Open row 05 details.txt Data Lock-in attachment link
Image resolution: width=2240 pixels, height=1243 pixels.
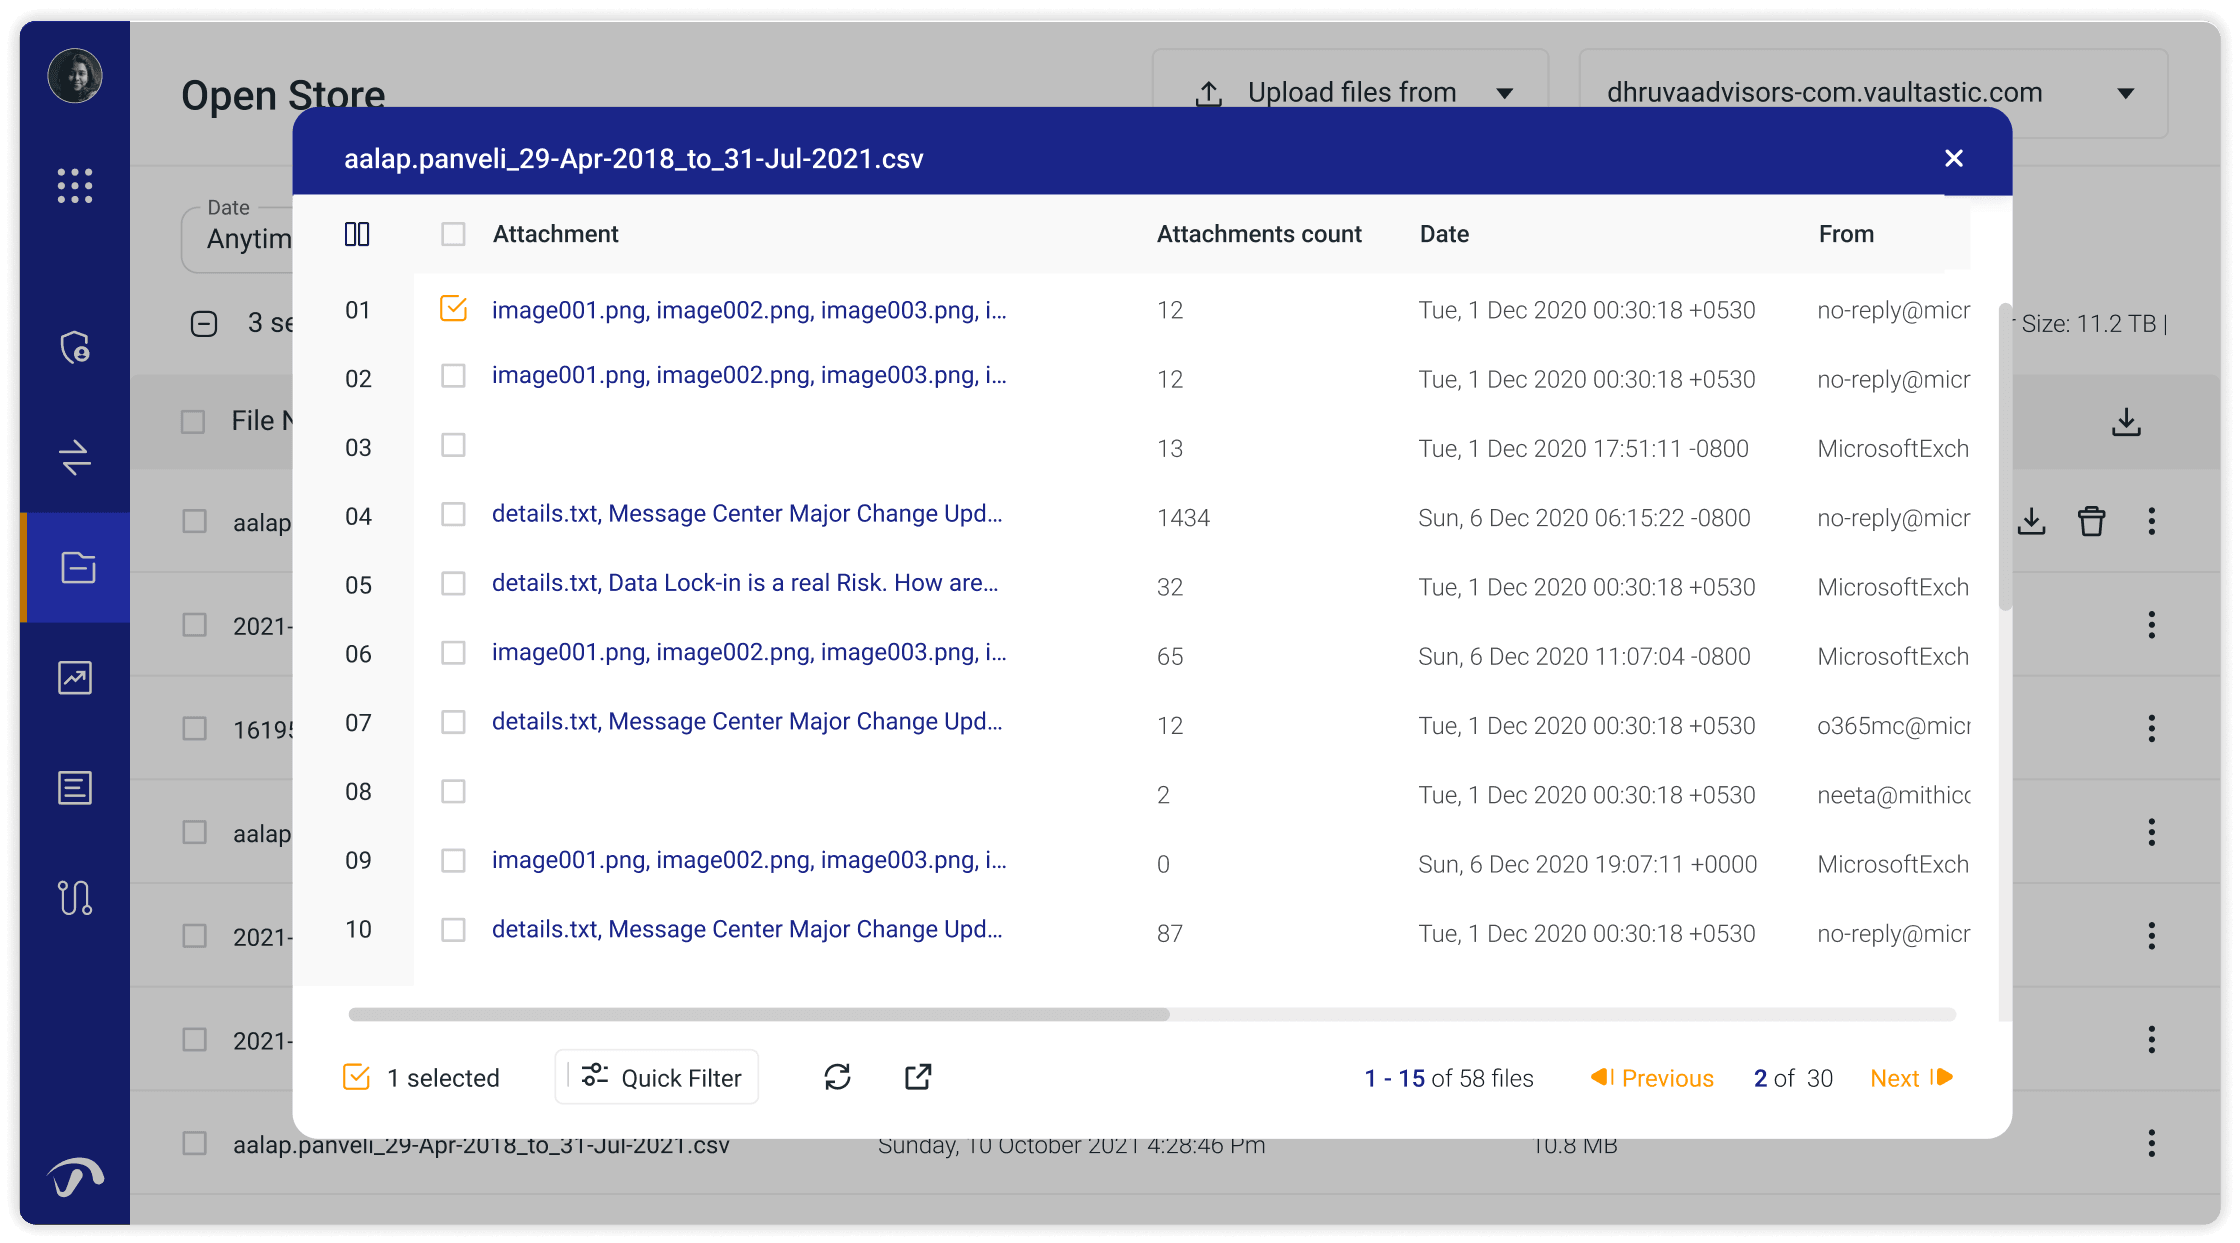[744, 583]
